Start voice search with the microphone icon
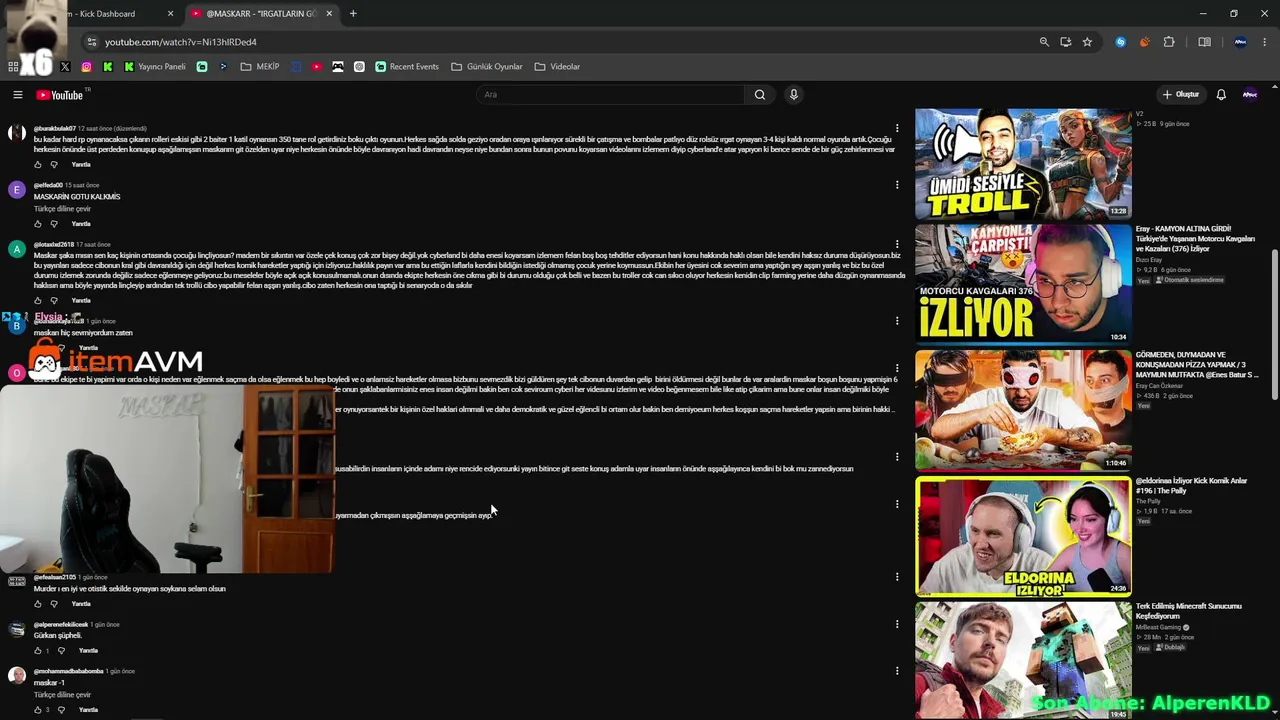1280x720 pixels. click(794, 95)
